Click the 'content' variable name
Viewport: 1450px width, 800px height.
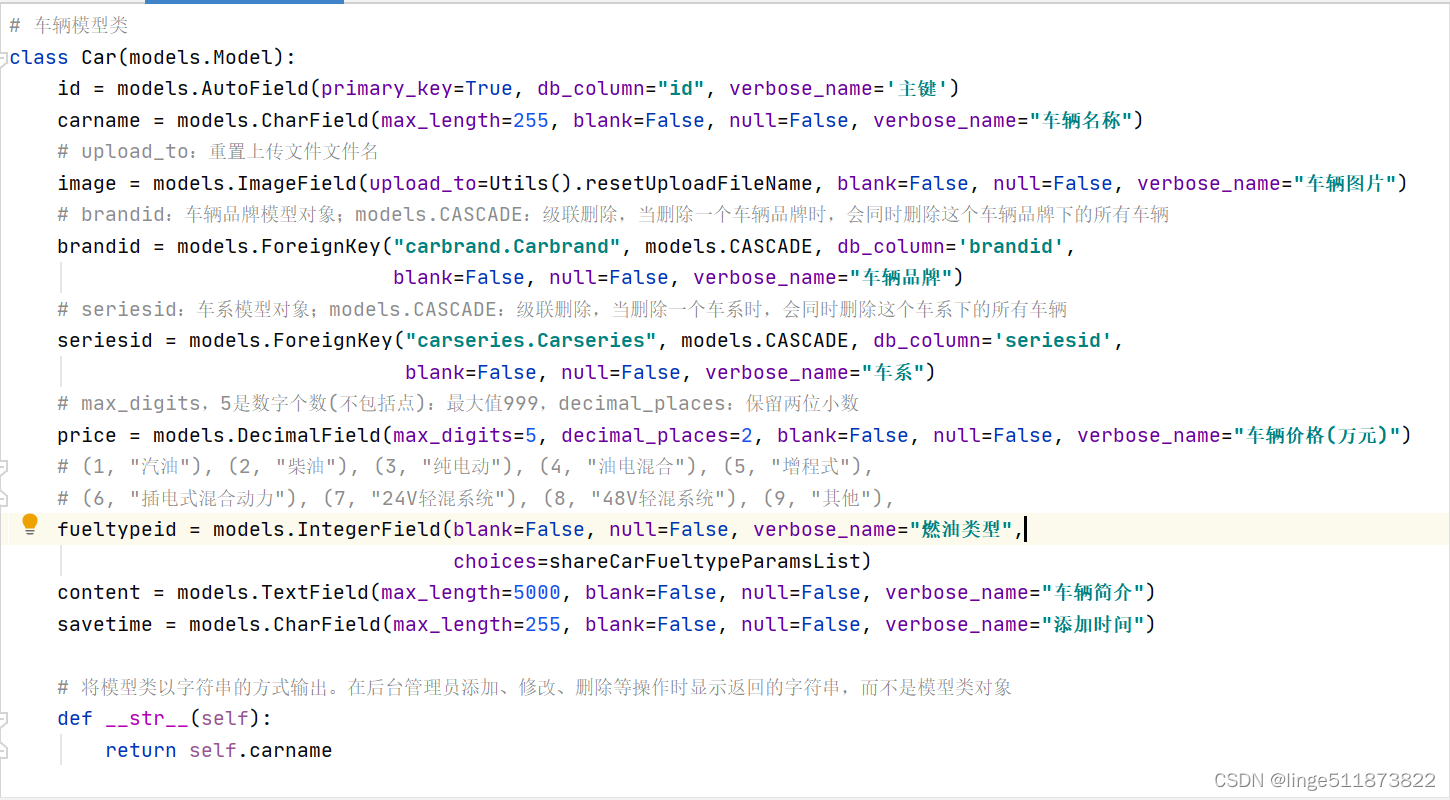pyautogui.click(x=99, y=593)
